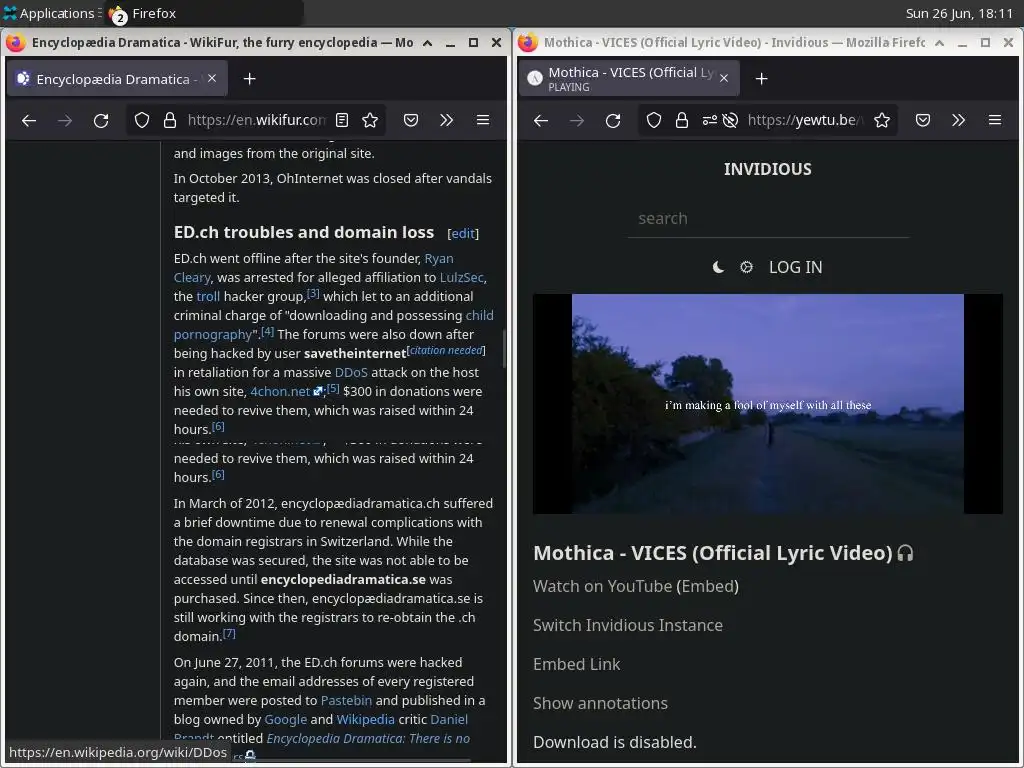Go forward in the Invidious window

[x=577, y=120]
